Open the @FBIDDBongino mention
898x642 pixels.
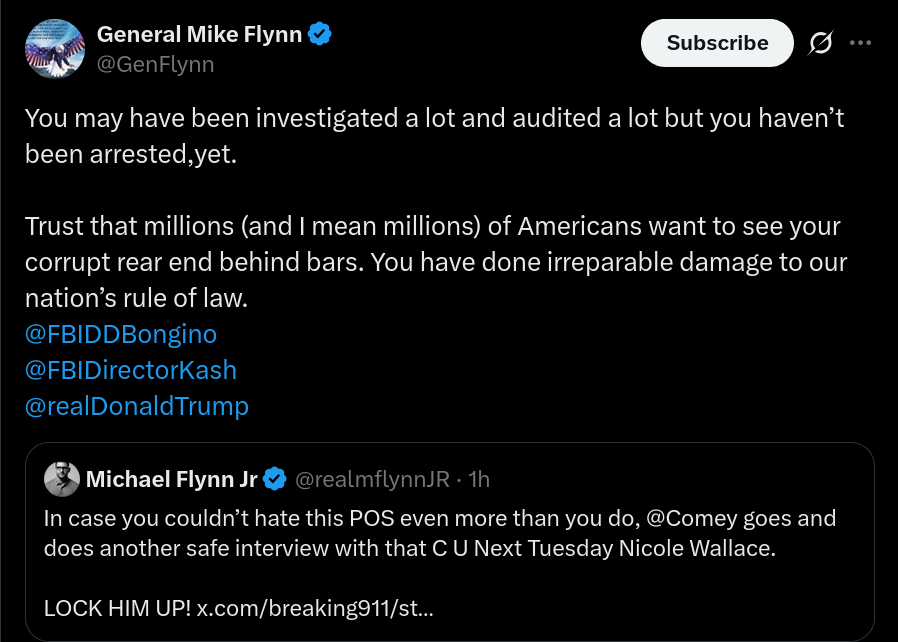pyautogui.click(x=121, y=334)
